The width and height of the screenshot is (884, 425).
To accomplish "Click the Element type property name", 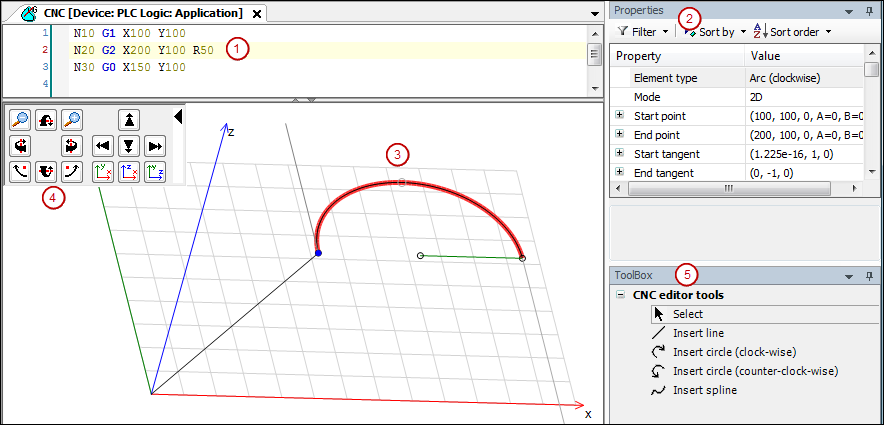I will (x=665, y=78).
